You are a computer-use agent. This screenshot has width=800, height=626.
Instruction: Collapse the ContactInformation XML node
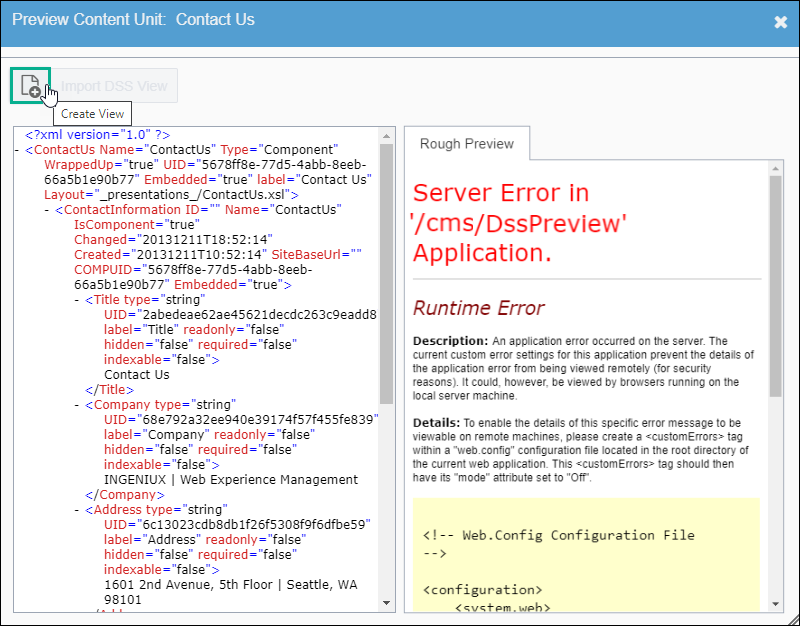(47, 210)
